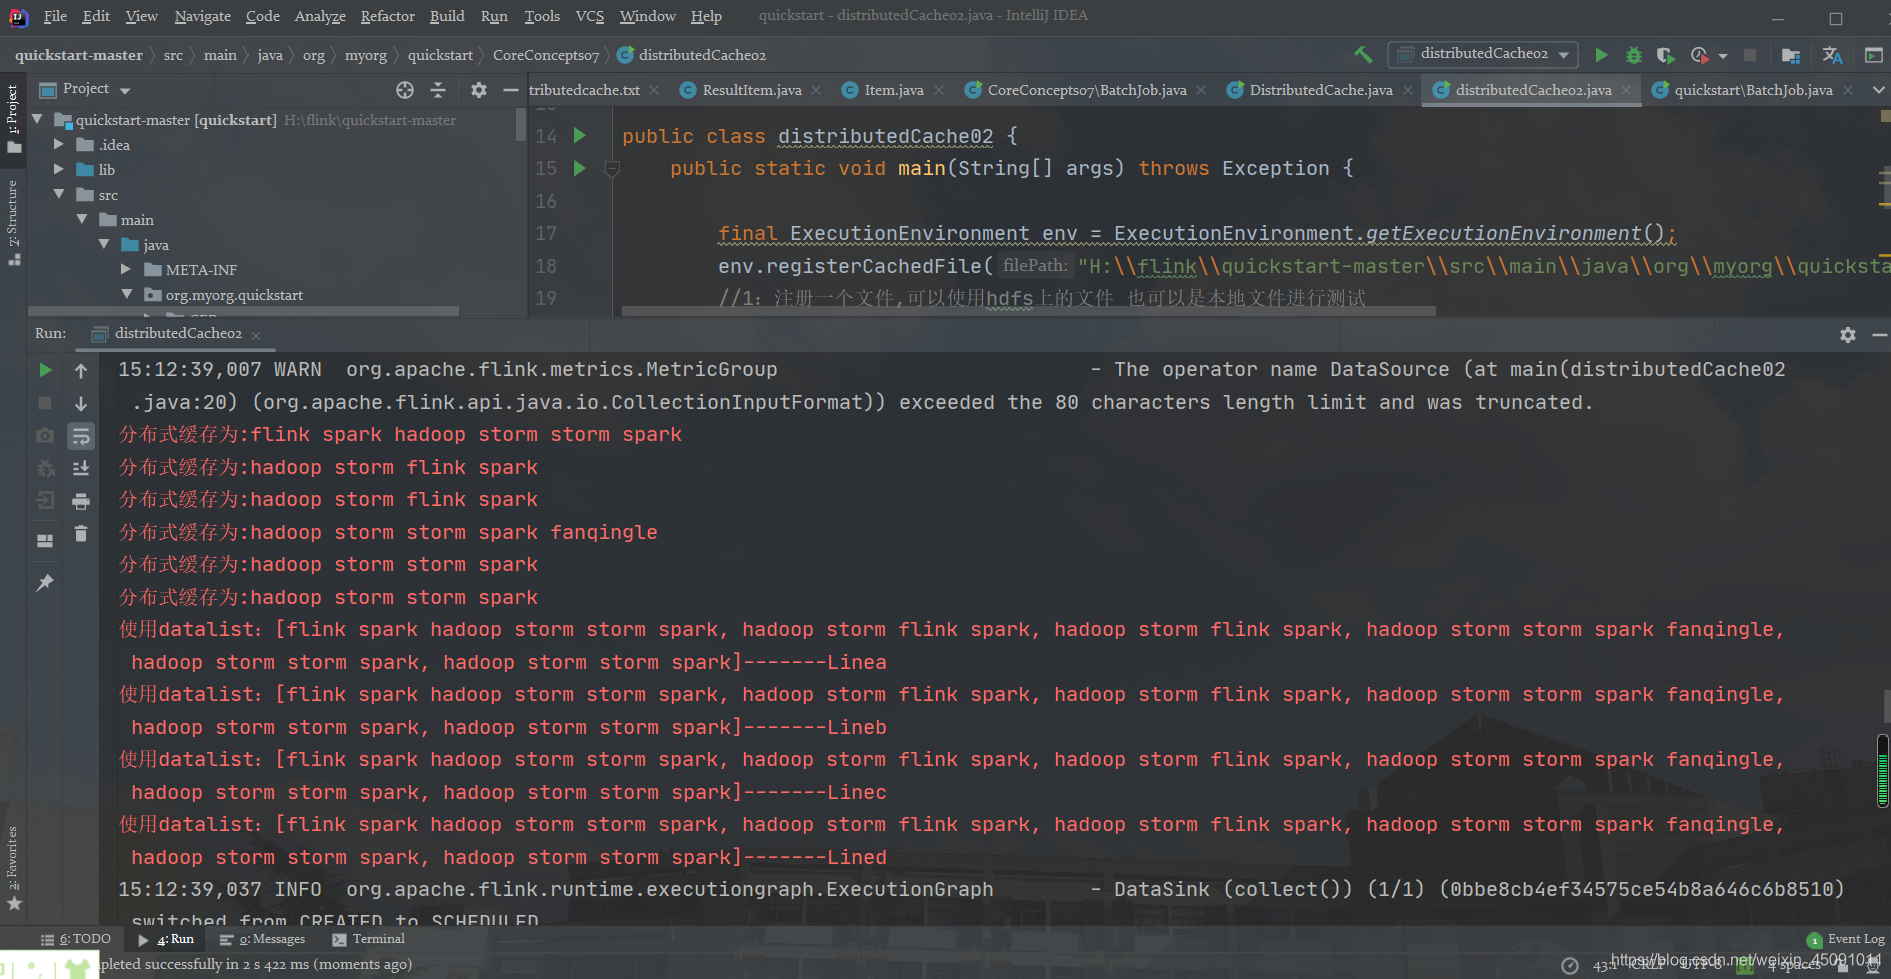Toggle the Favorites side panel

13,868
